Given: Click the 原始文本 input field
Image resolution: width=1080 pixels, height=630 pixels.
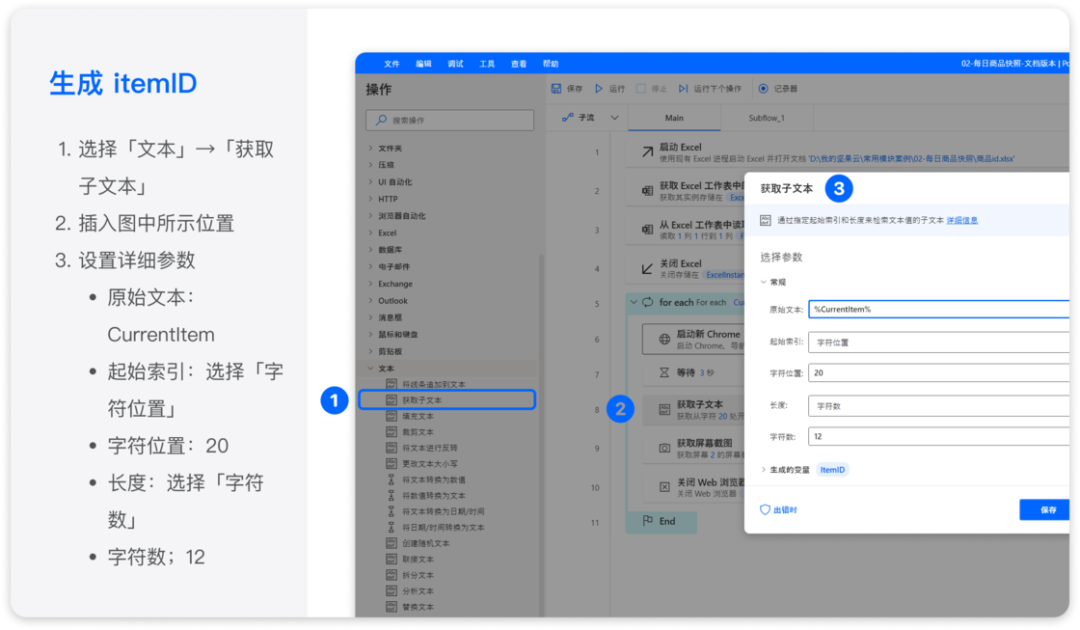Looking at the screenshot, I should 939,309.
